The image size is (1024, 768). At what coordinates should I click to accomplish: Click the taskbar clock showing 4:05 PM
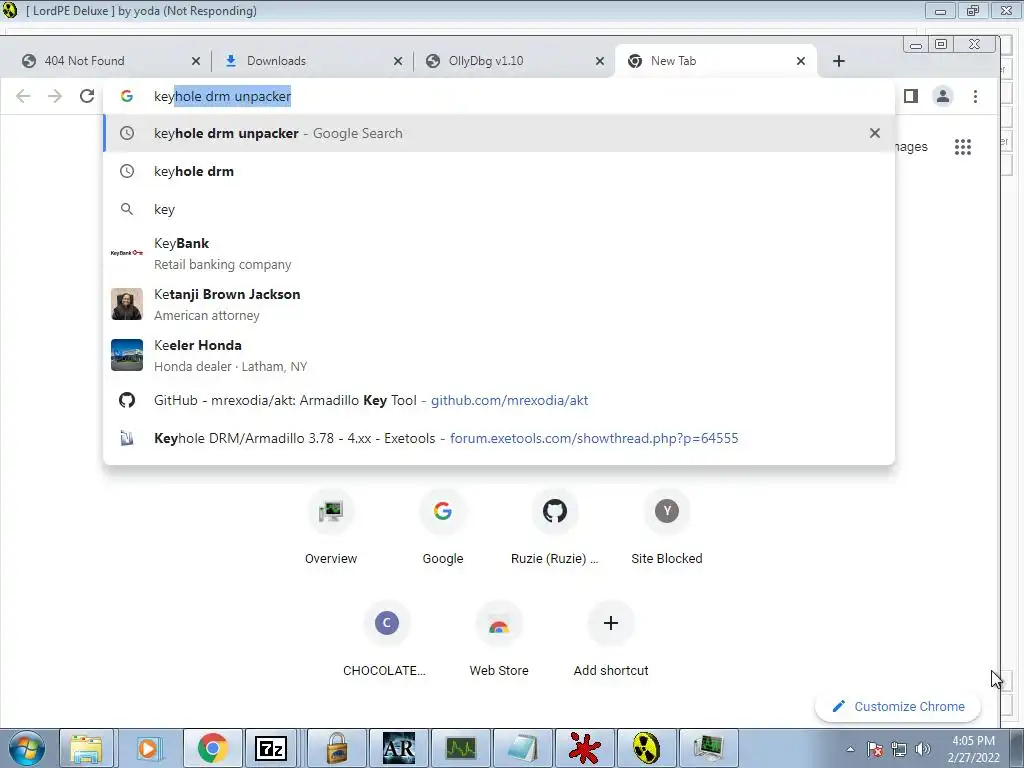click(x=973, y=749)
